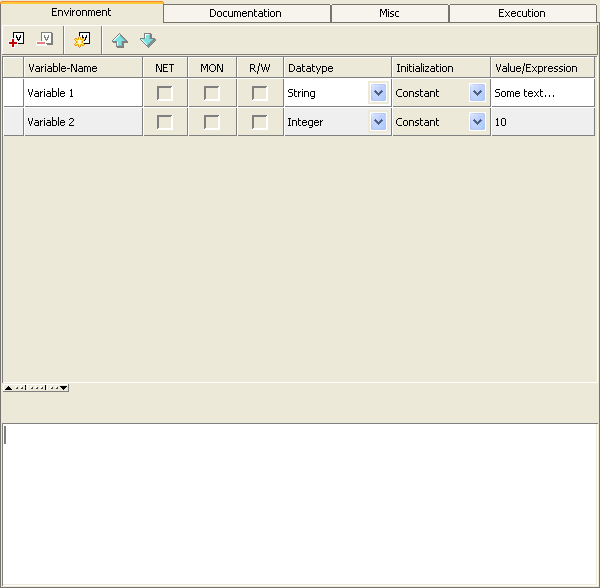Screen dimensions: 600x588
Task: Open the String datatype dropdown for Variable 1
Action: pos(378,93)
